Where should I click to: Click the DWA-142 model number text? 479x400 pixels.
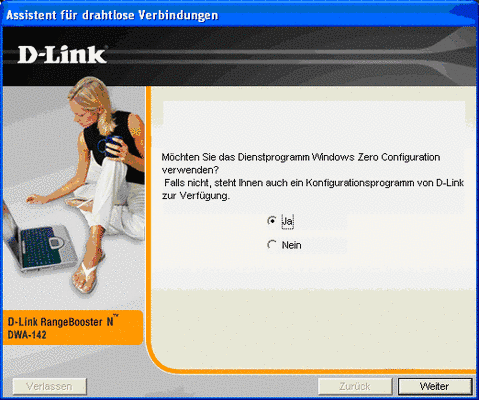(x=27, y=335)
